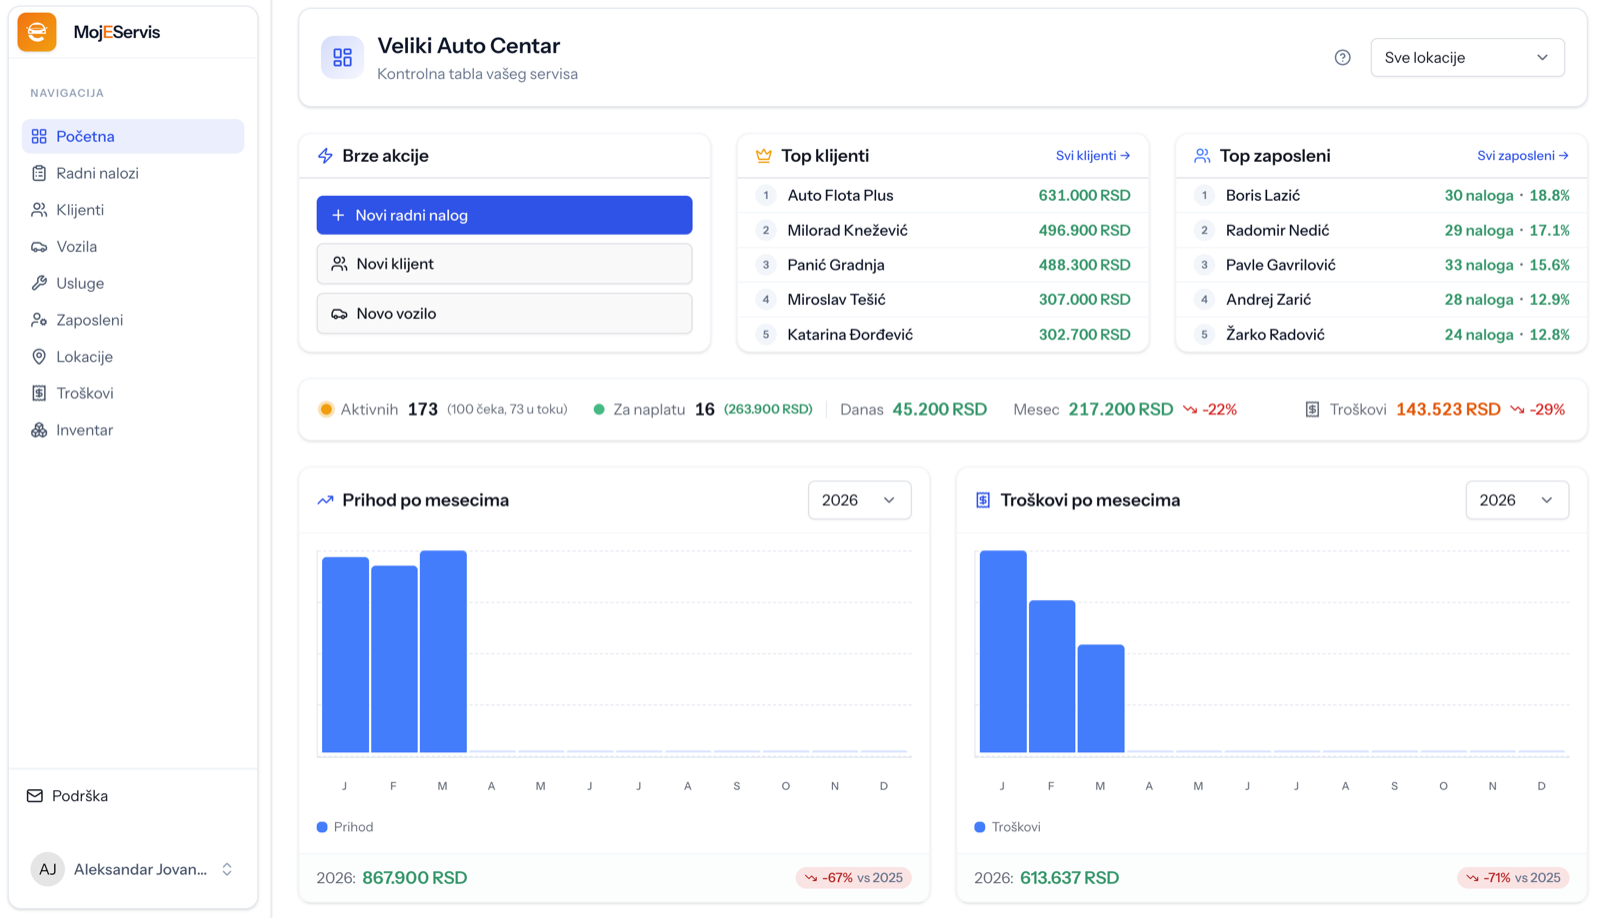Click the January bar in Troškovi chart
The image size is (1600, 918).
point(1003,651)
